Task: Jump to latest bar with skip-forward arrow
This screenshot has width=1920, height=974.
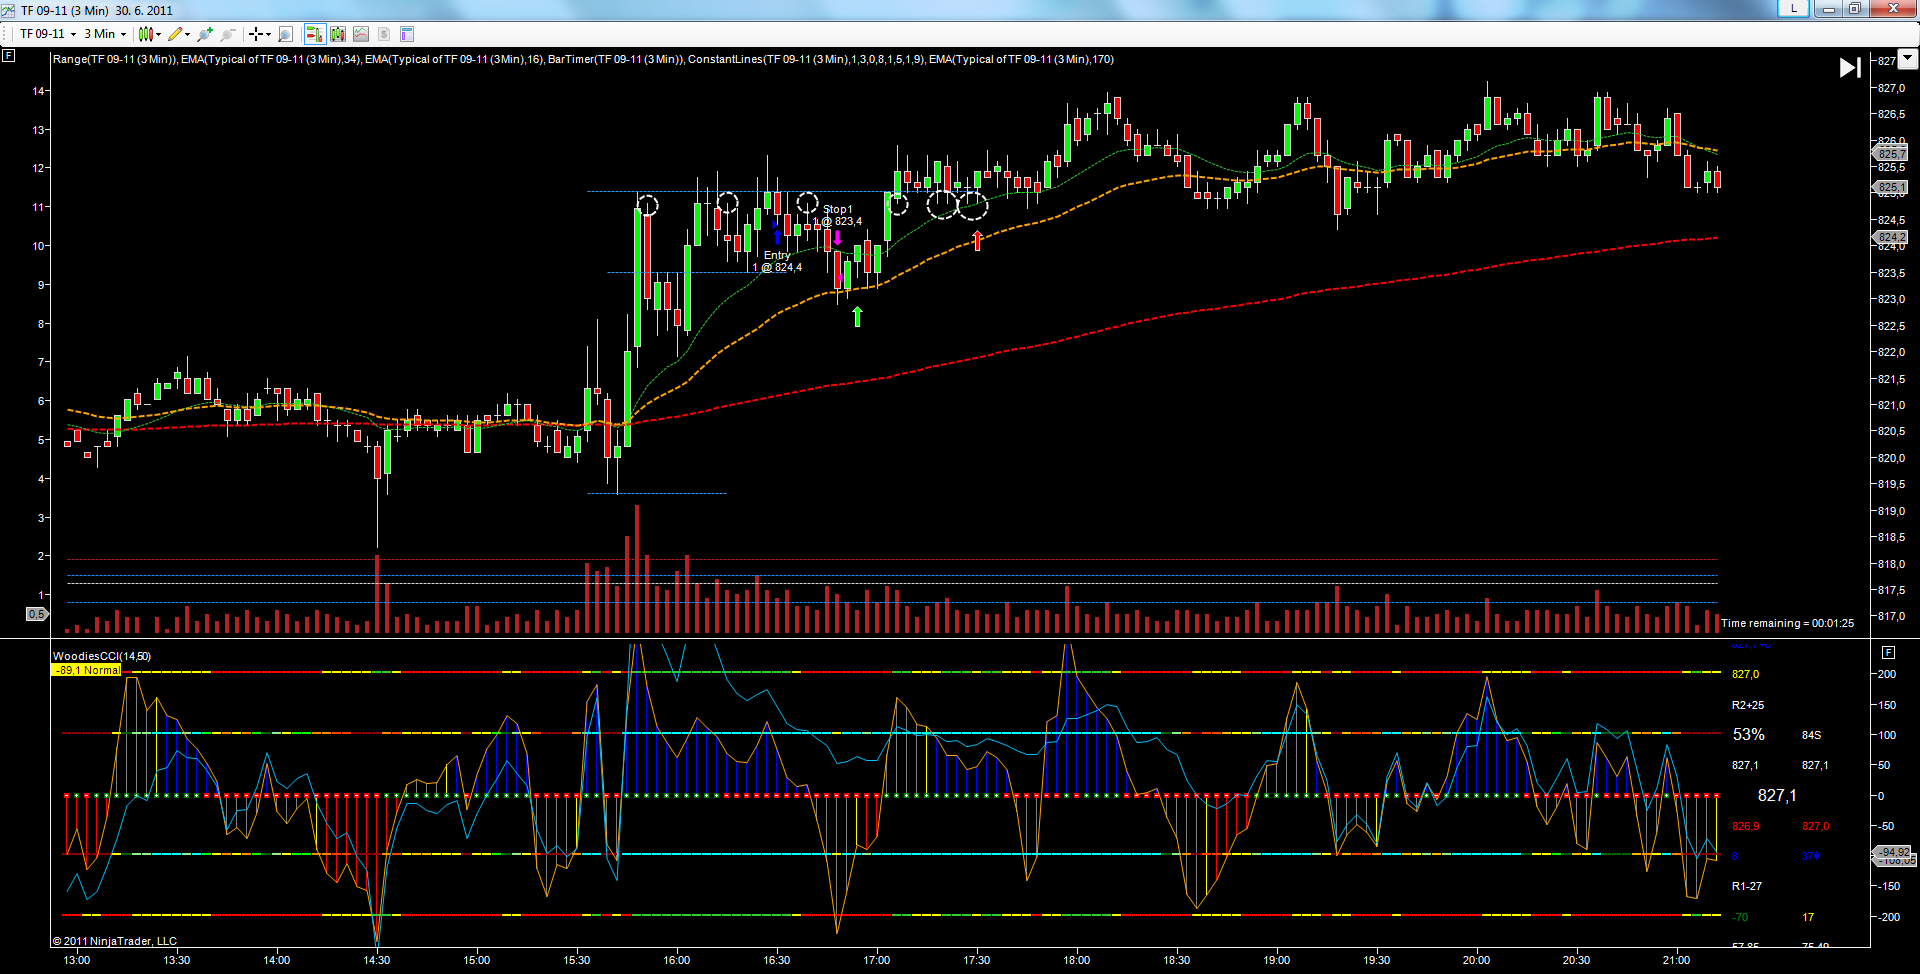Action: tap(1850, 67)
